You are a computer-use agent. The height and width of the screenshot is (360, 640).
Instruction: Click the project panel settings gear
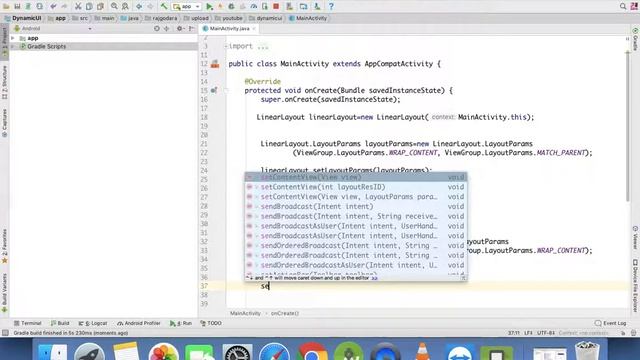180,29
